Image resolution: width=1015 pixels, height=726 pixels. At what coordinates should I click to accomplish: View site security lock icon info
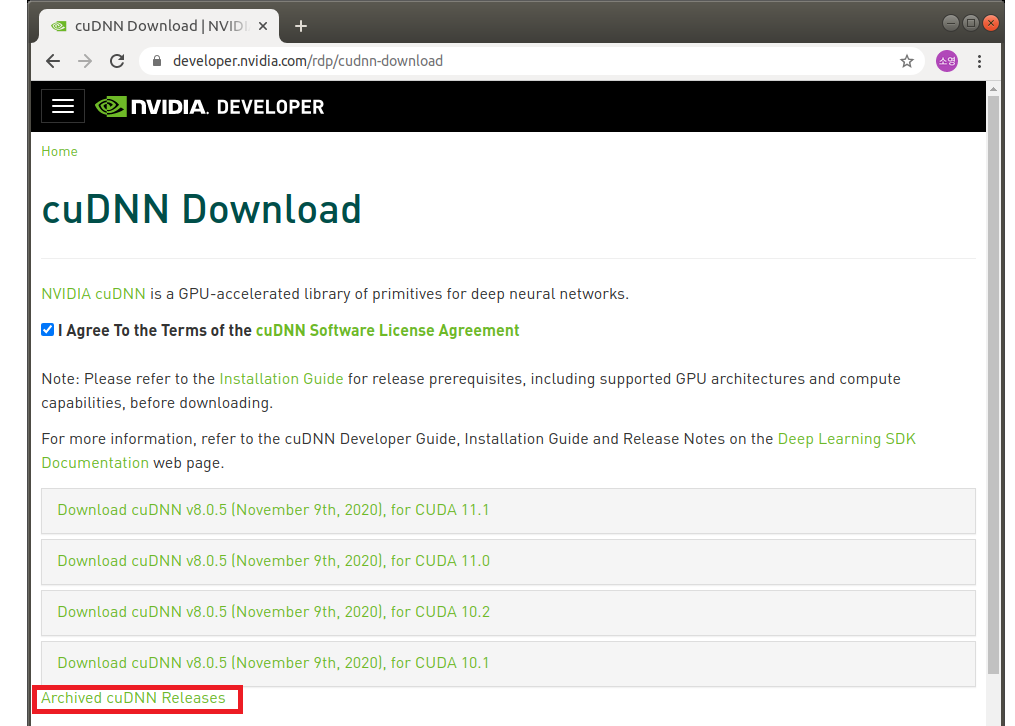click(x=157, y=61)
